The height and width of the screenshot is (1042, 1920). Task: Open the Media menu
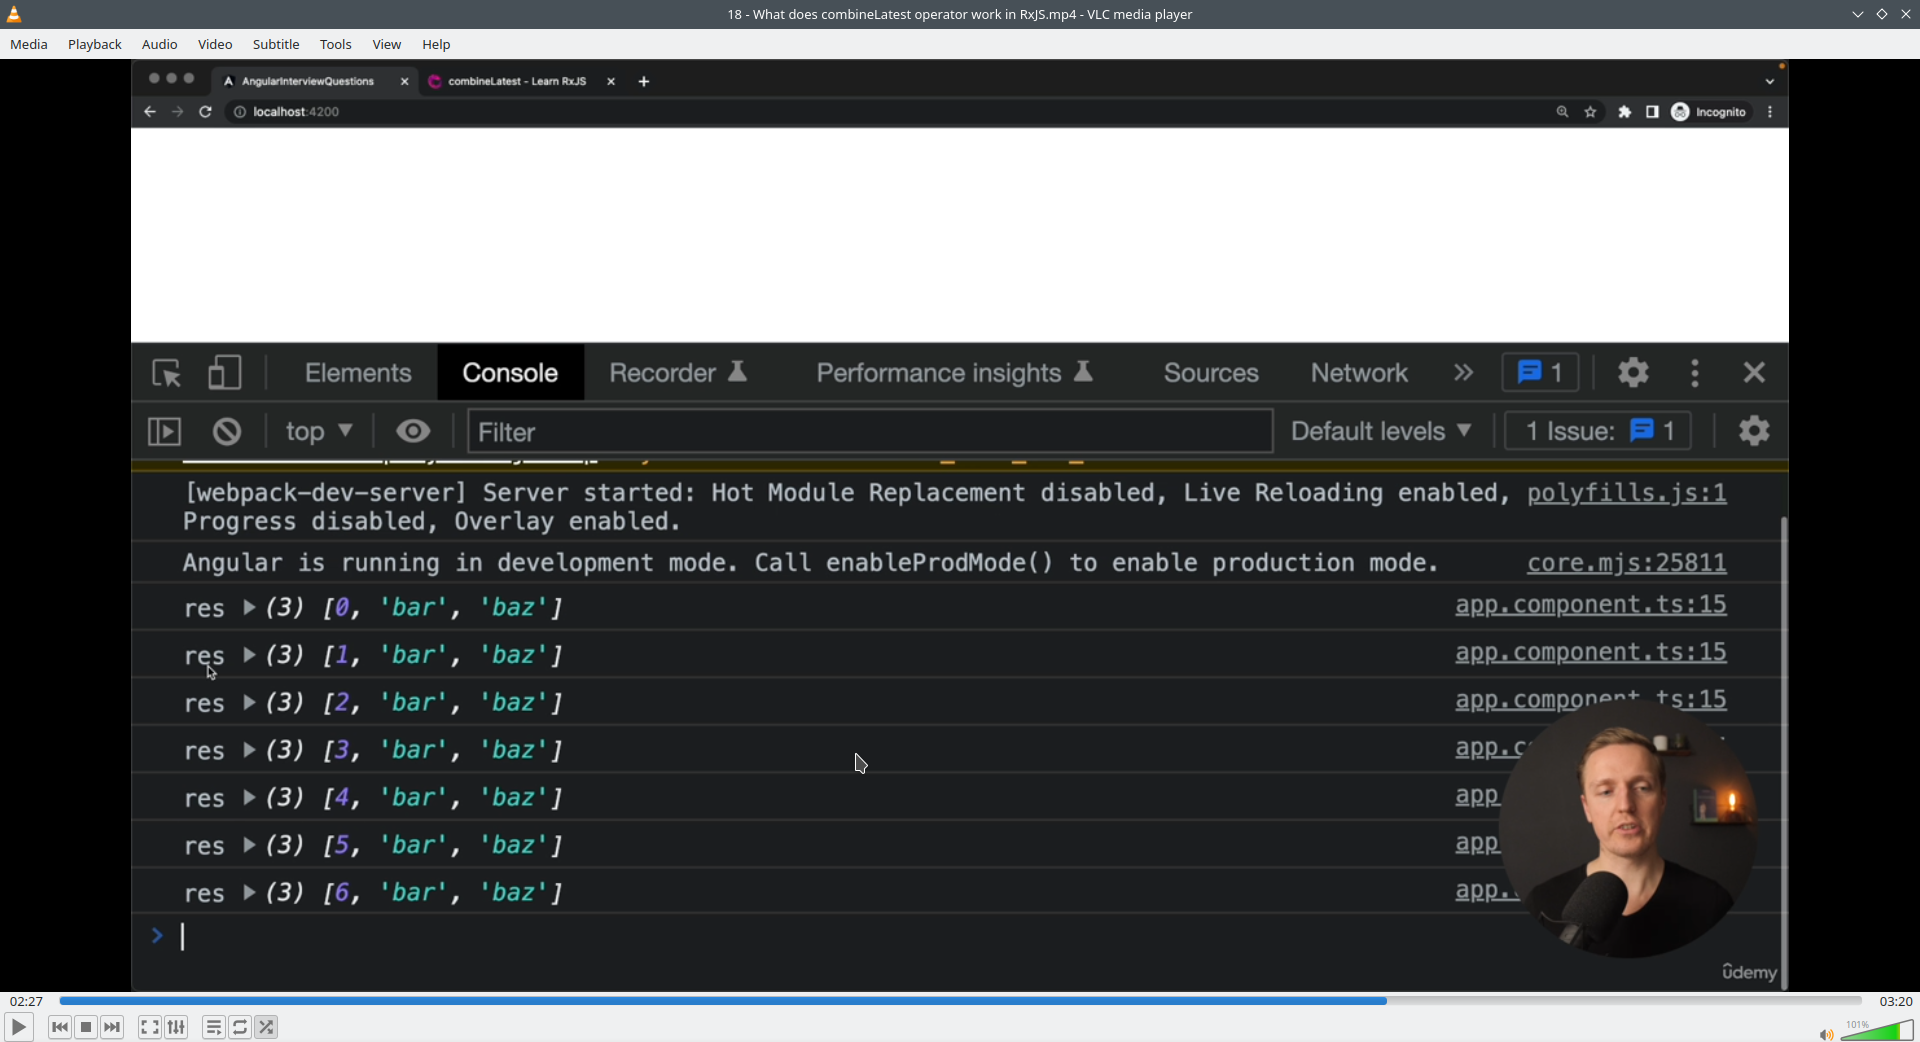point(29,44)
